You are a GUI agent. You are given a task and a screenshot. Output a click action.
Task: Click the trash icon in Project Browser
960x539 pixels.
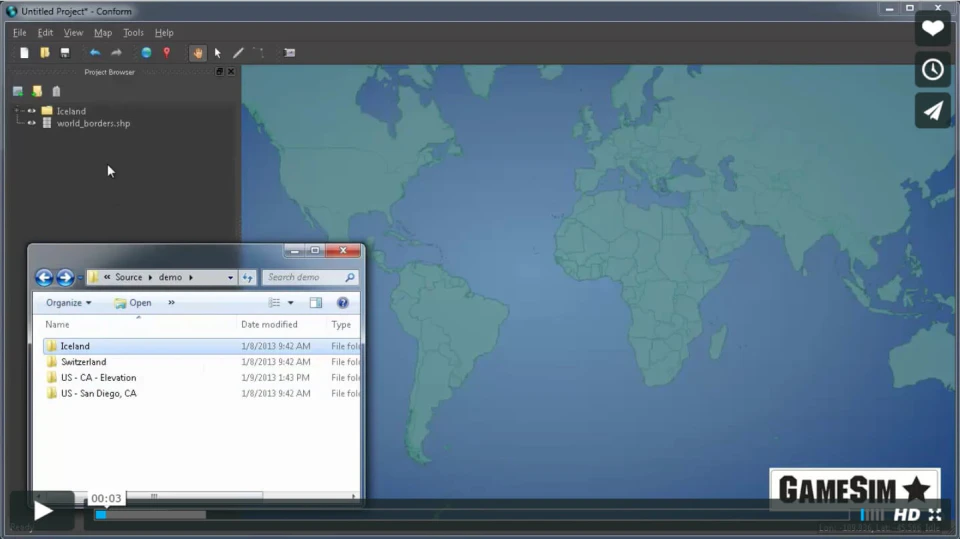56,91
